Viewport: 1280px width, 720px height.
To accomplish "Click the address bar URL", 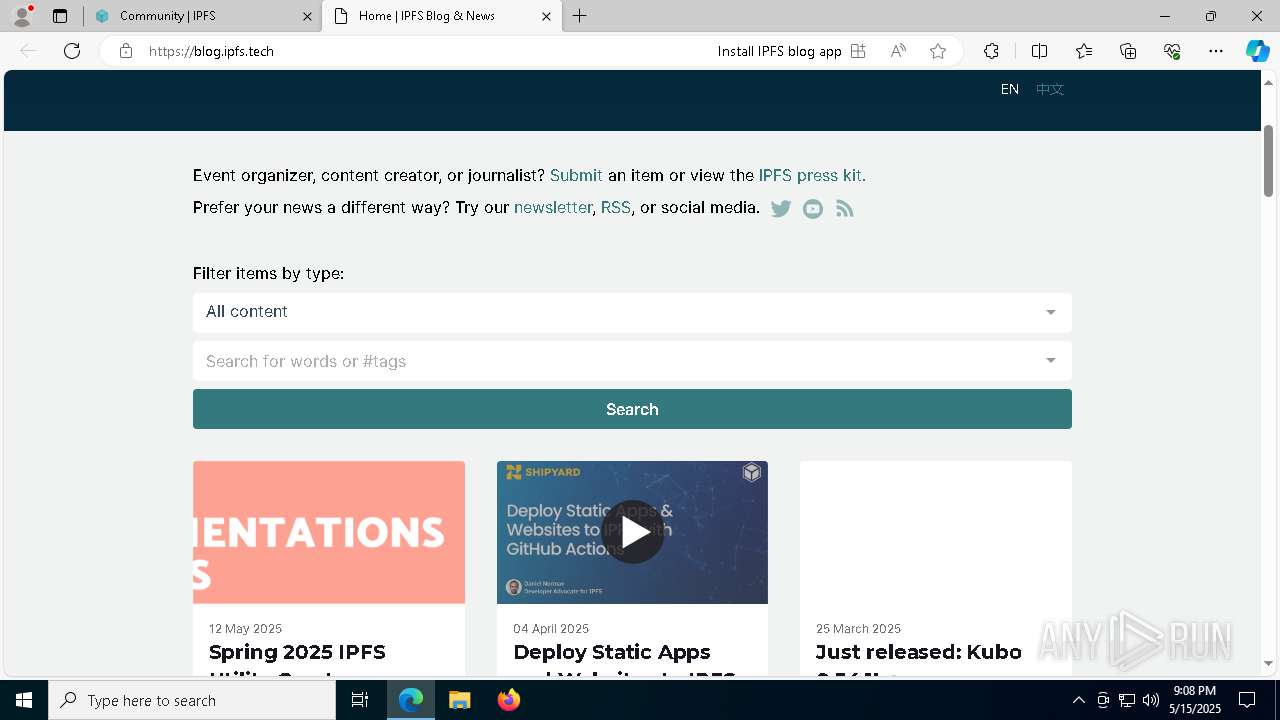I will [211, 51].
